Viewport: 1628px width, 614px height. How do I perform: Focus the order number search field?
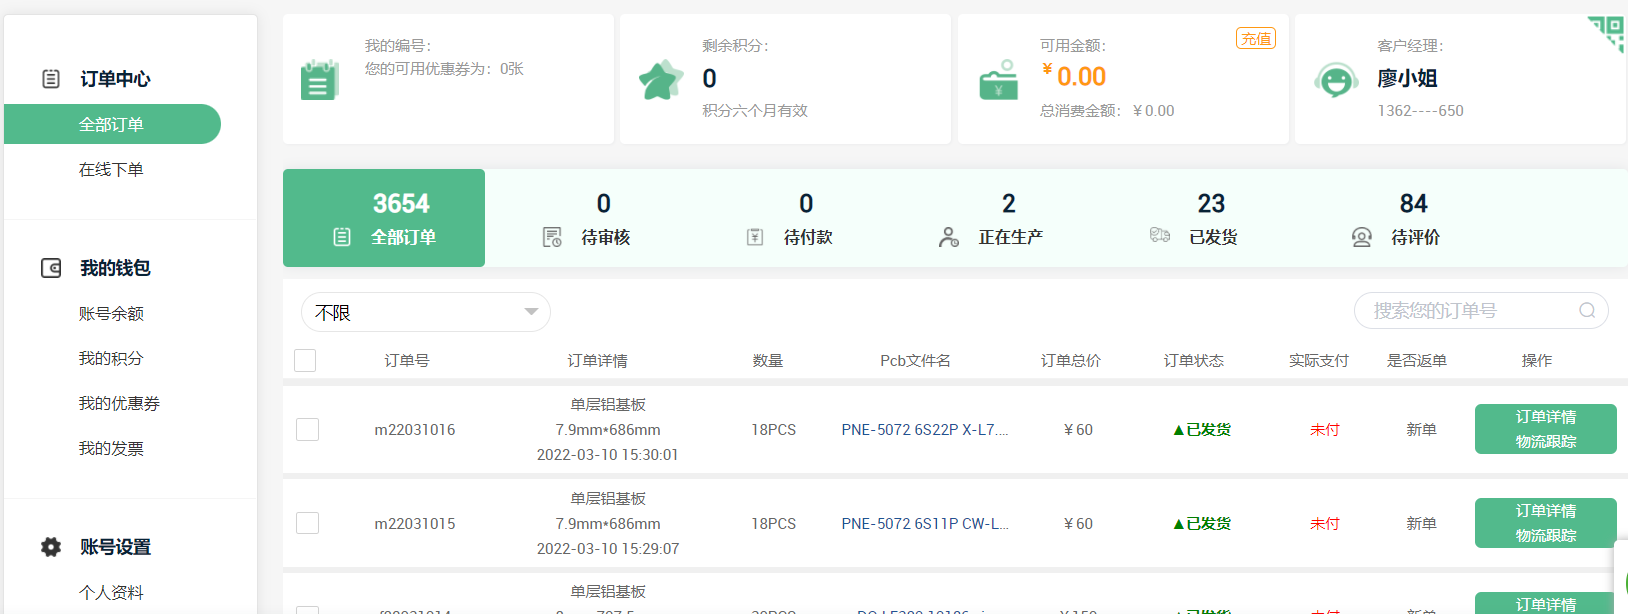click(1465, 311)
